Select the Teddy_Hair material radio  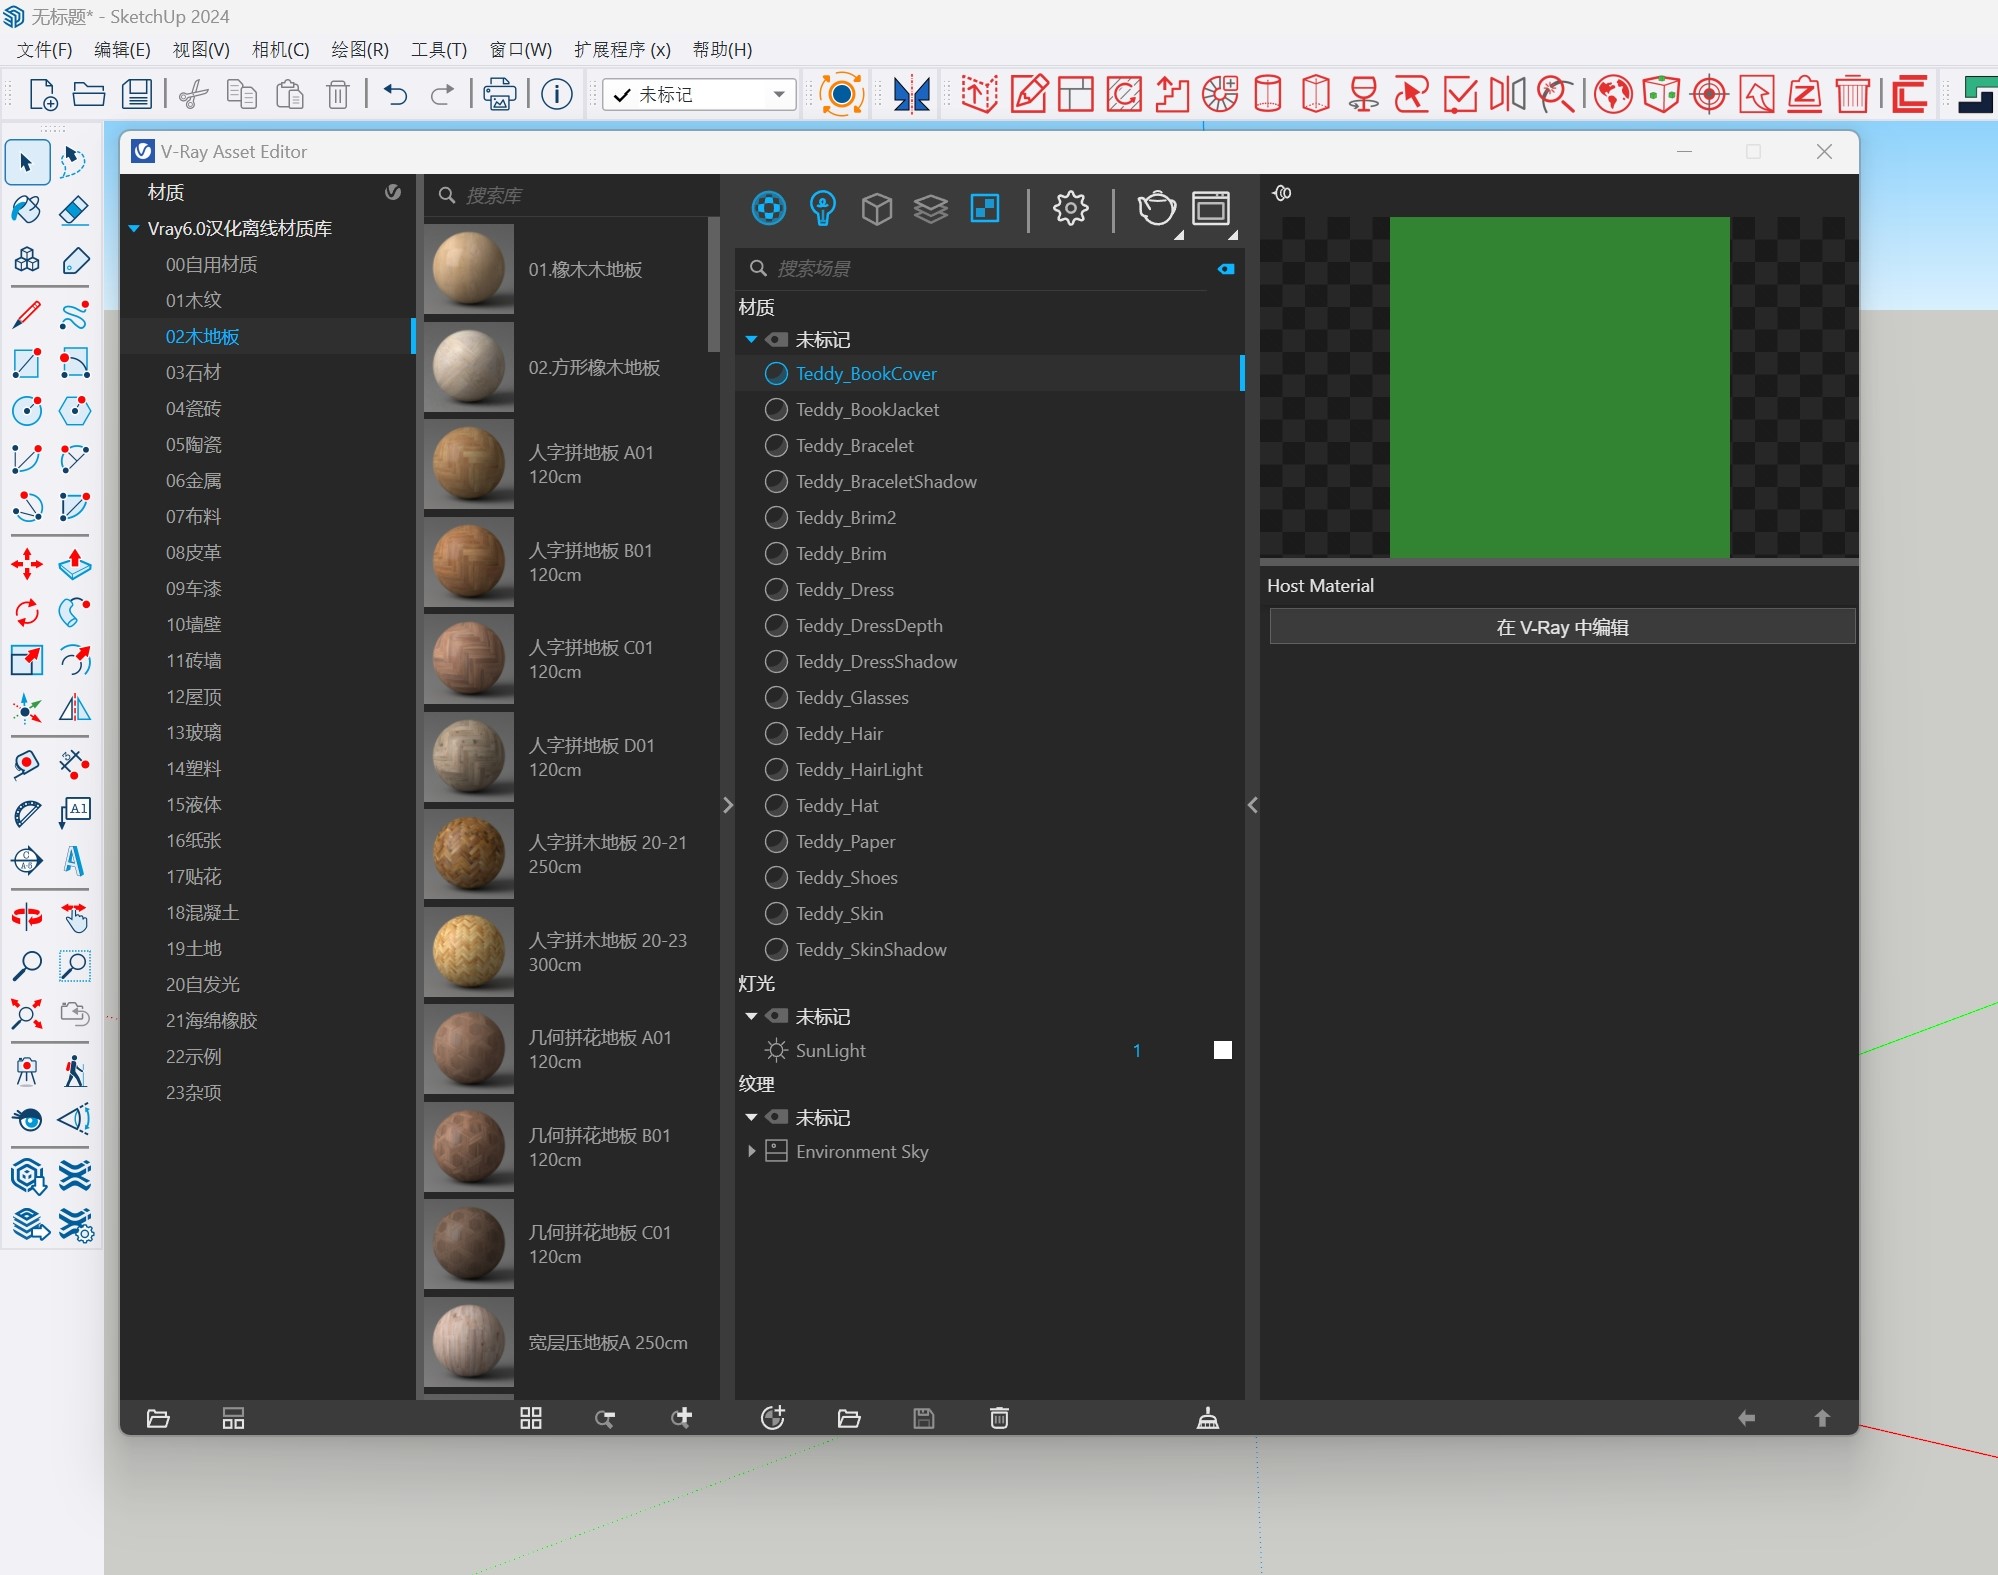tap(776, 734)
